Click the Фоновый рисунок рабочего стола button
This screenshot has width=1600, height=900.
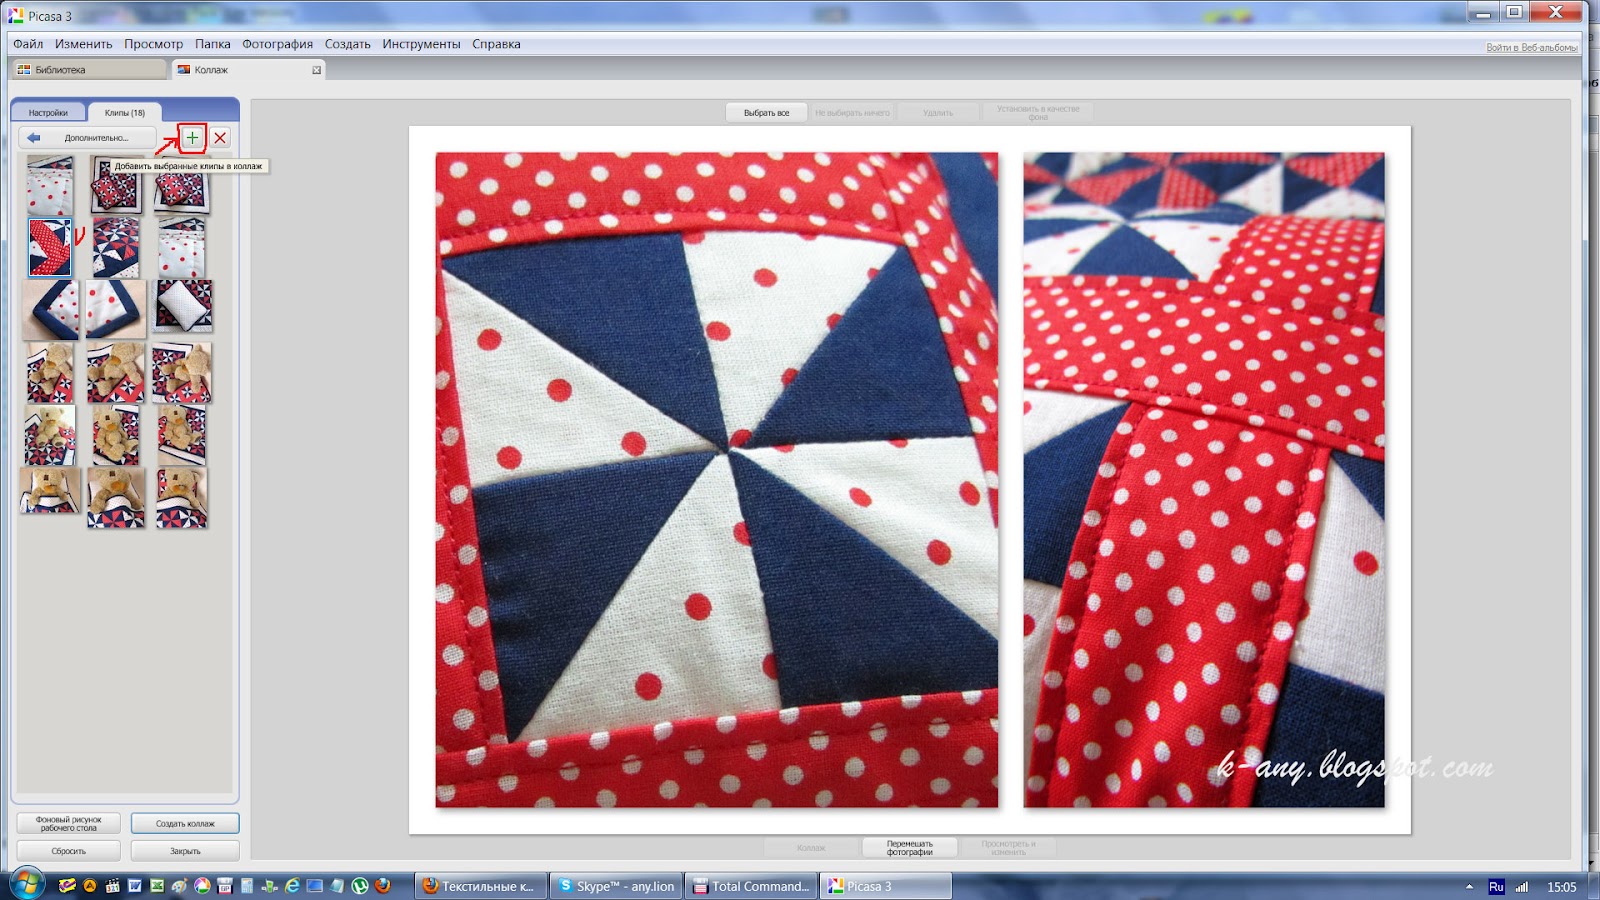[x=69, y=824]
